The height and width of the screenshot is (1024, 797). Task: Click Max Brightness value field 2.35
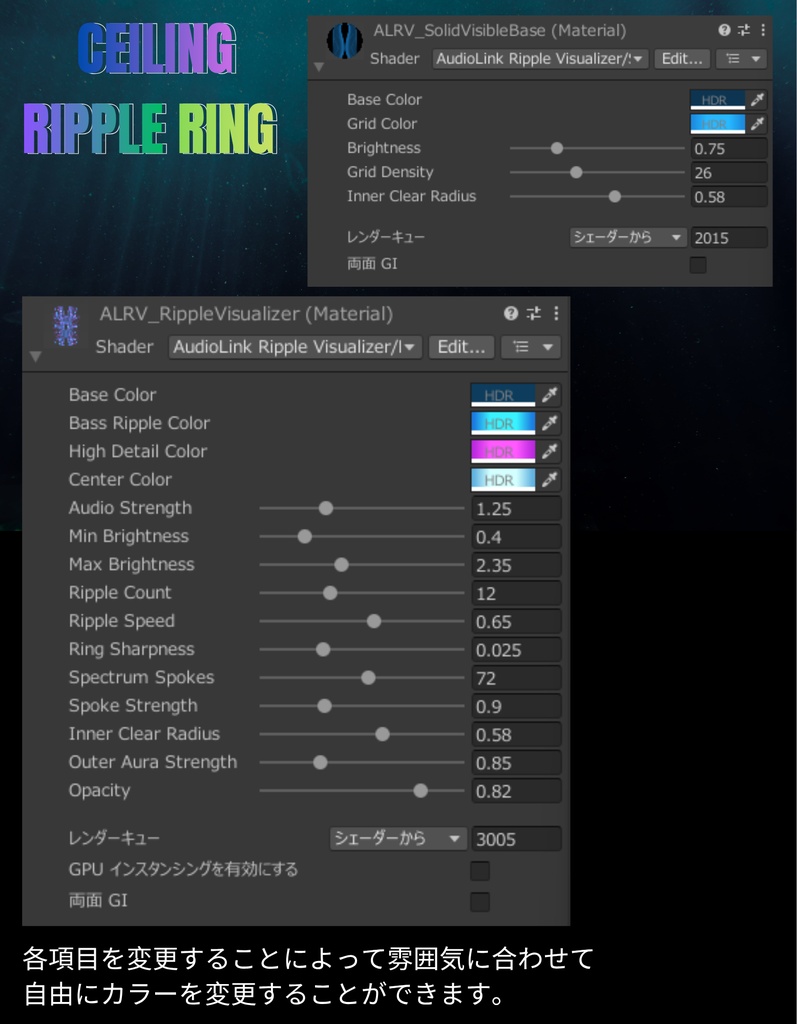516,565
